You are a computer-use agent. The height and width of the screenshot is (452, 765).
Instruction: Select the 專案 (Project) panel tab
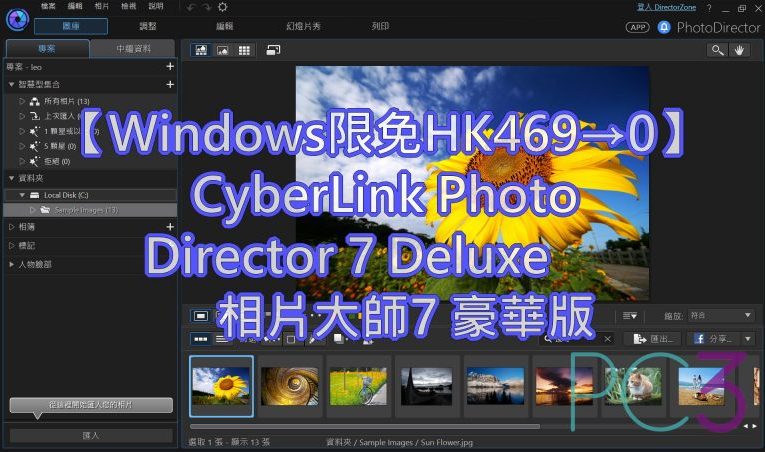click(x=47, y=48)
